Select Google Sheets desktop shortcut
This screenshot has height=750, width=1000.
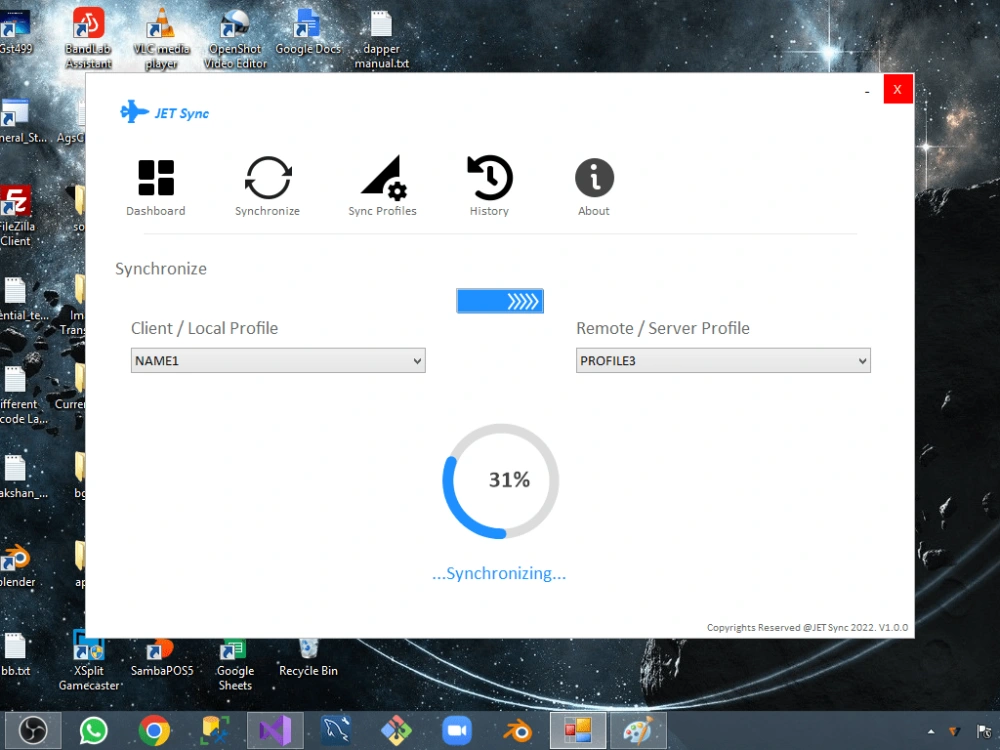point(235,665)
